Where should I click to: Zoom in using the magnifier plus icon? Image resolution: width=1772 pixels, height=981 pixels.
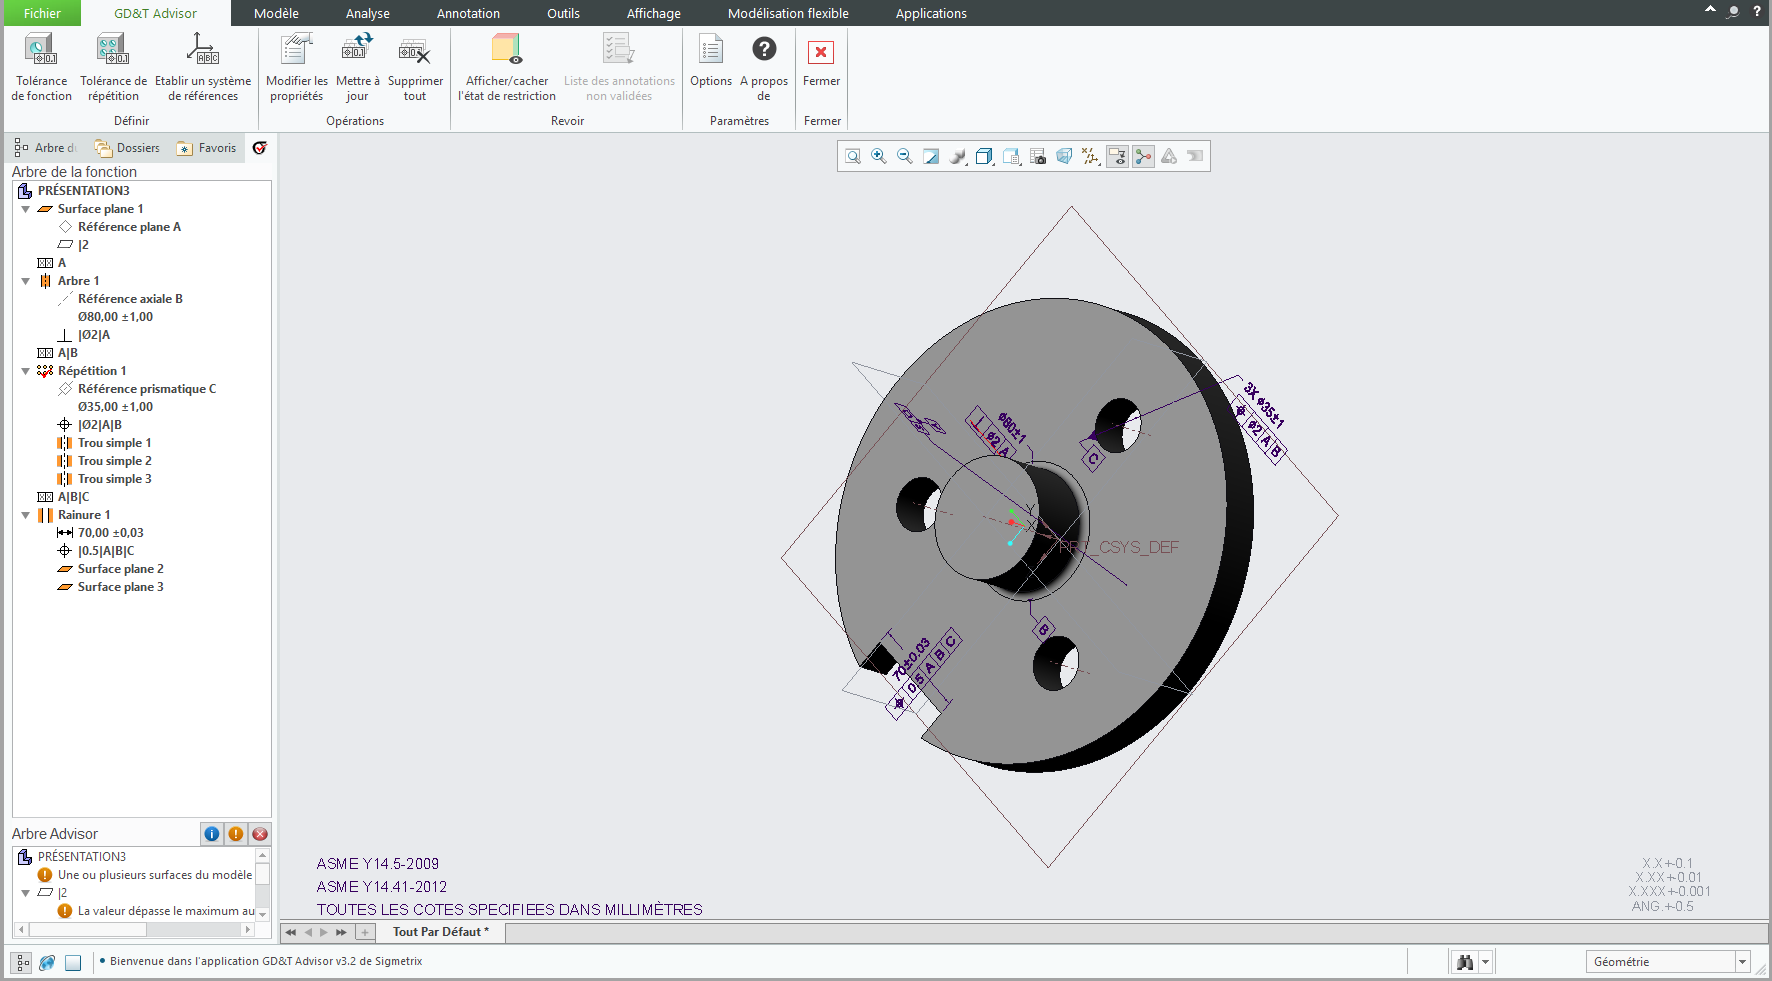tap(879, 156)
